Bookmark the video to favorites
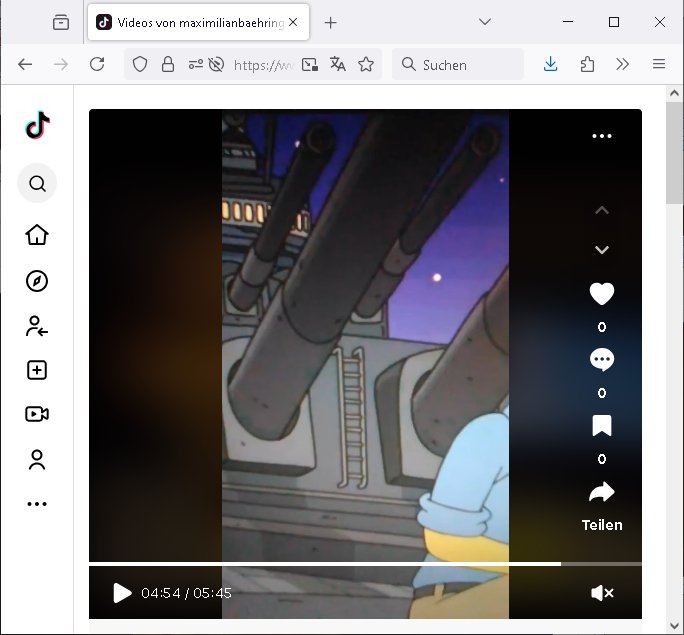The width and height of the screenshot is (684, 635). [x=602, y=426]
